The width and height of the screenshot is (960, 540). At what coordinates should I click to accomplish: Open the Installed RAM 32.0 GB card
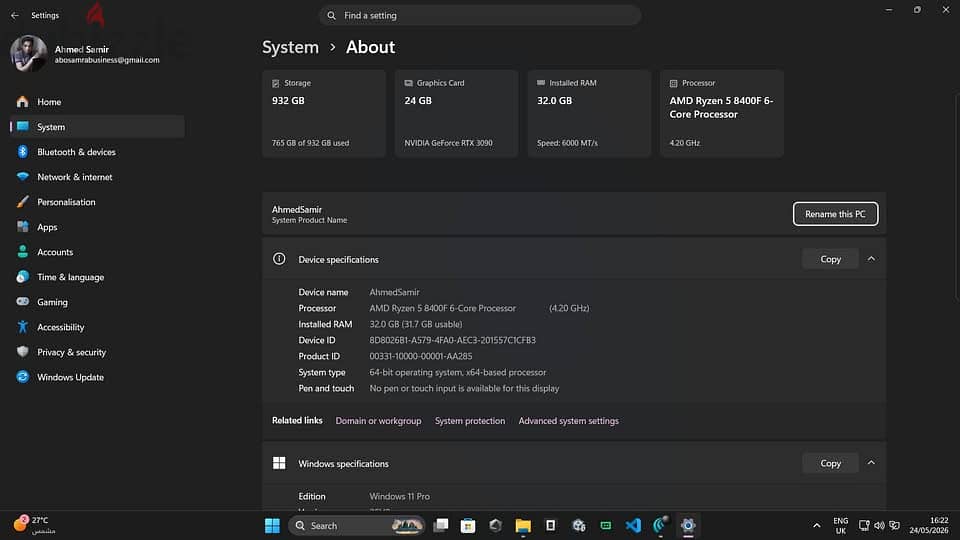click(589, 114)
